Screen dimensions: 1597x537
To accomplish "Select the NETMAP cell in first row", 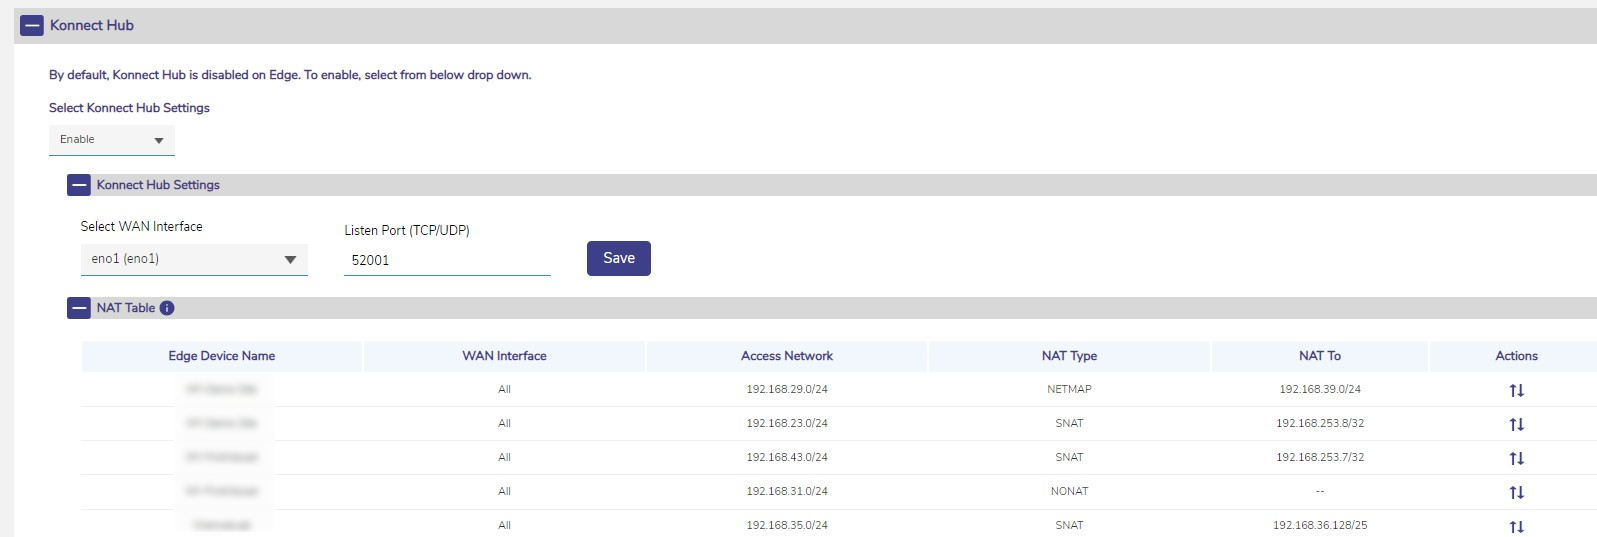I will click(x=1069, y=389).
